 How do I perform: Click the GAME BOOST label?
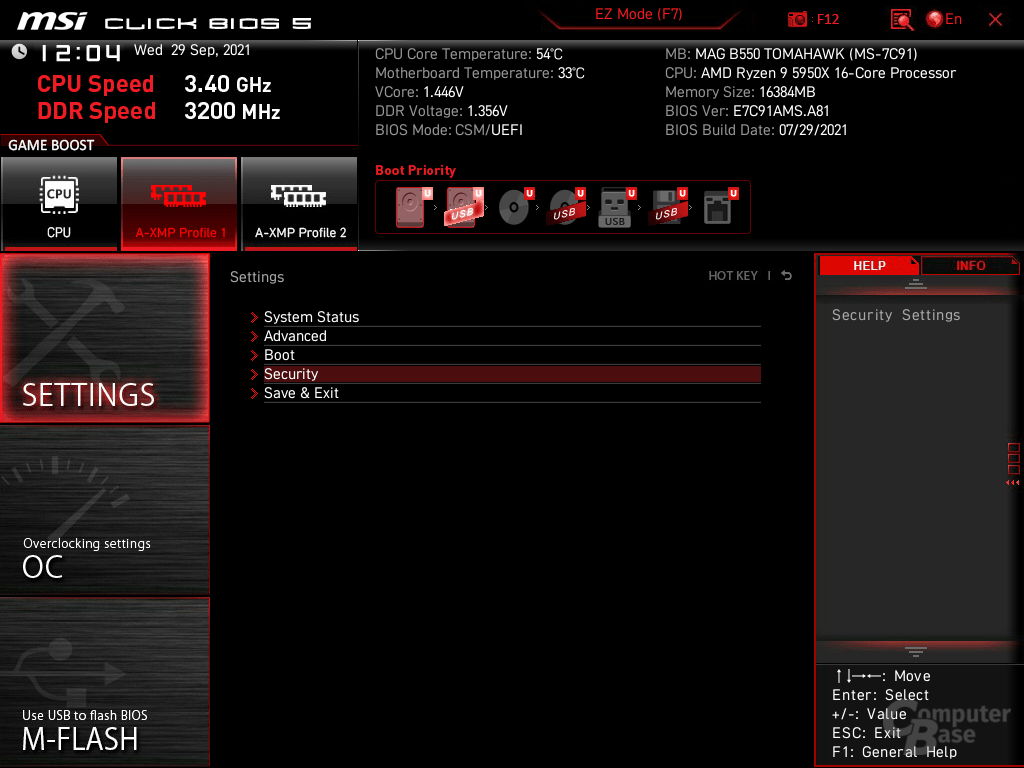(51, 145)
